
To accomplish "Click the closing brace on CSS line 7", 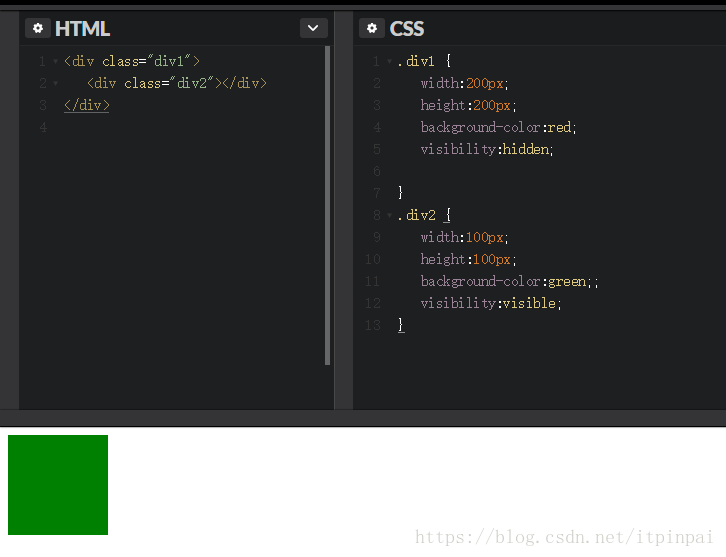I will point(401,192).
